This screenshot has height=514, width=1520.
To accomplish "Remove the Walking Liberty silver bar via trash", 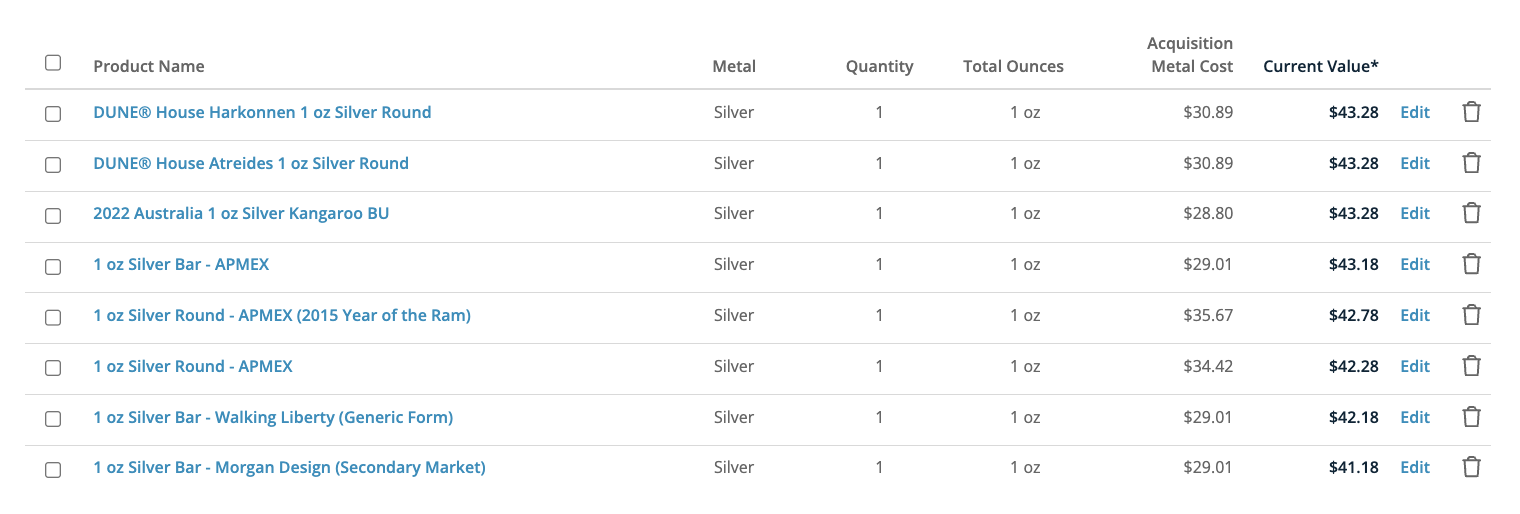I will coord(1471,417).
